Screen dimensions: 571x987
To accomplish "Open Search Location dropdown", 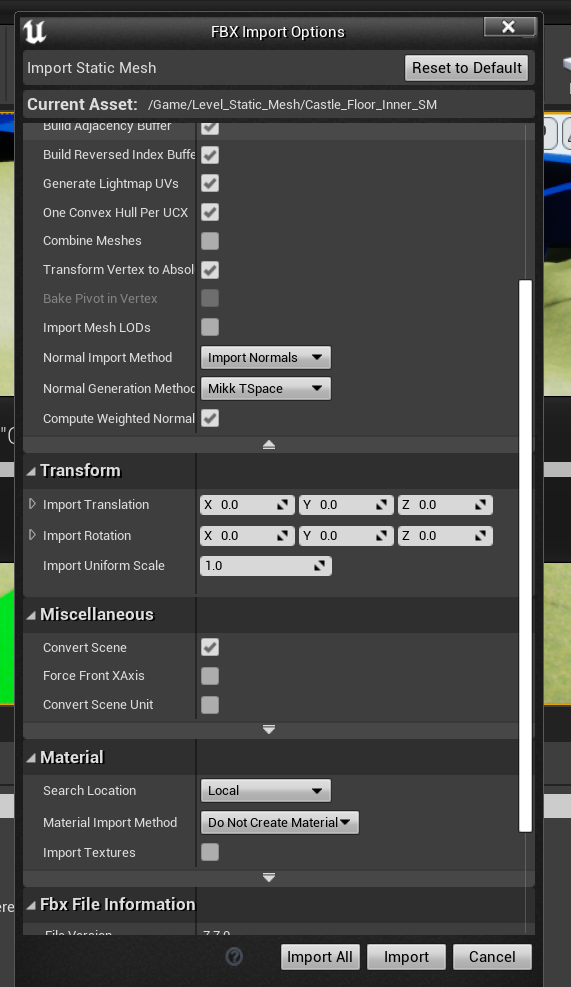I will tap(265, 791).
